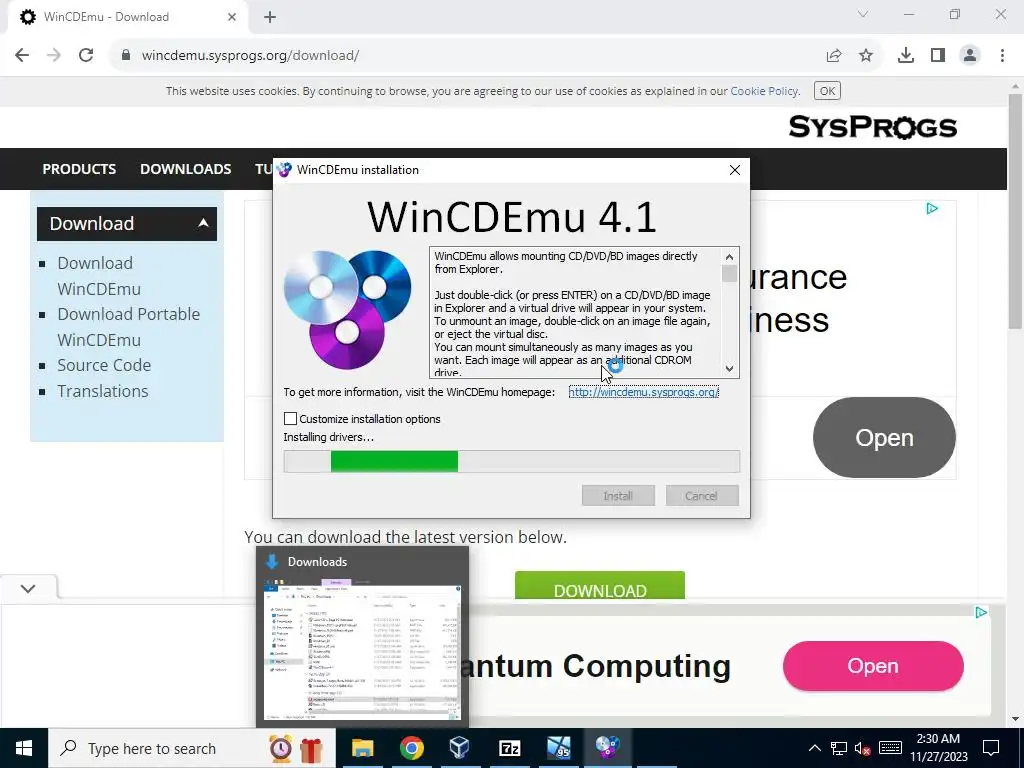Open Chrome profile avatar

[x=970, y=56]
